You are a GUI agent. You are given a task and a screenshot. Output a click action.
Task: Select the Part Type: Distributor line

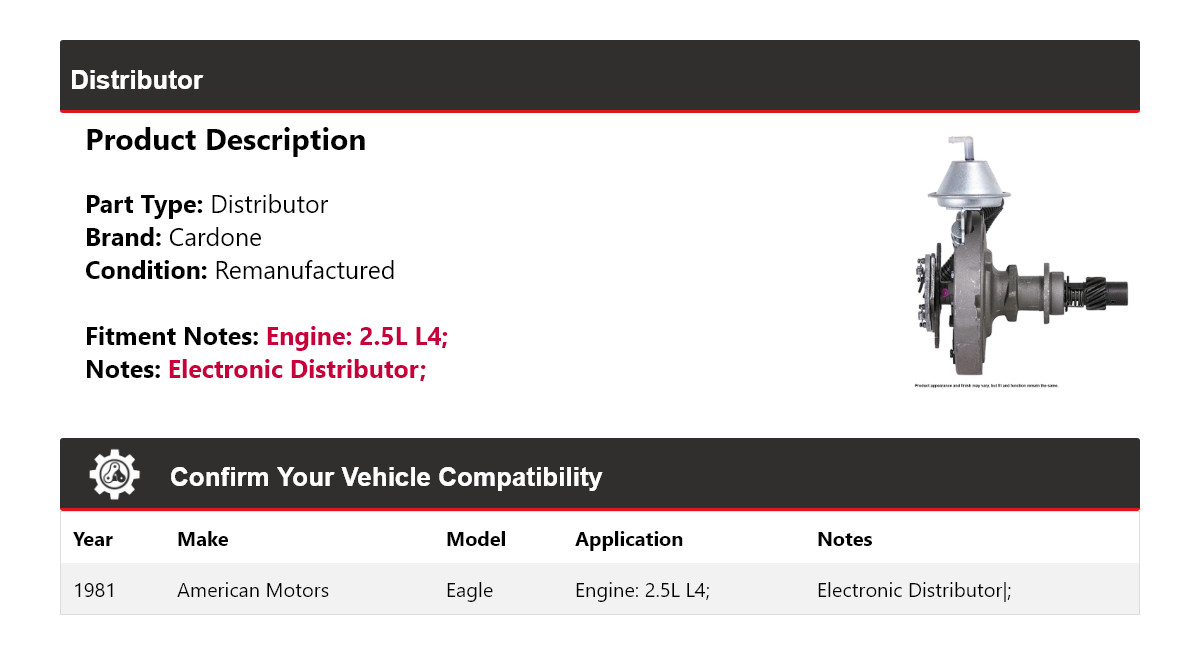click(x=206, y=205)
